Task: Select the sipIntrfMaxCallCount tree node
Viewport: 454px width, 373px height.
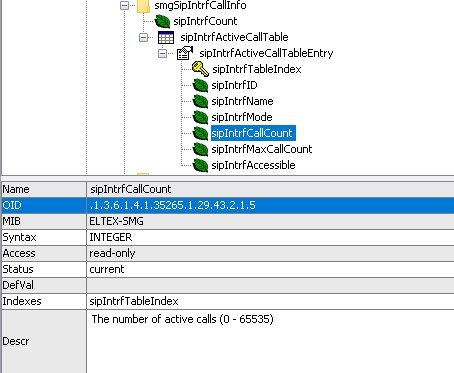Action: (x=262, y=149)
